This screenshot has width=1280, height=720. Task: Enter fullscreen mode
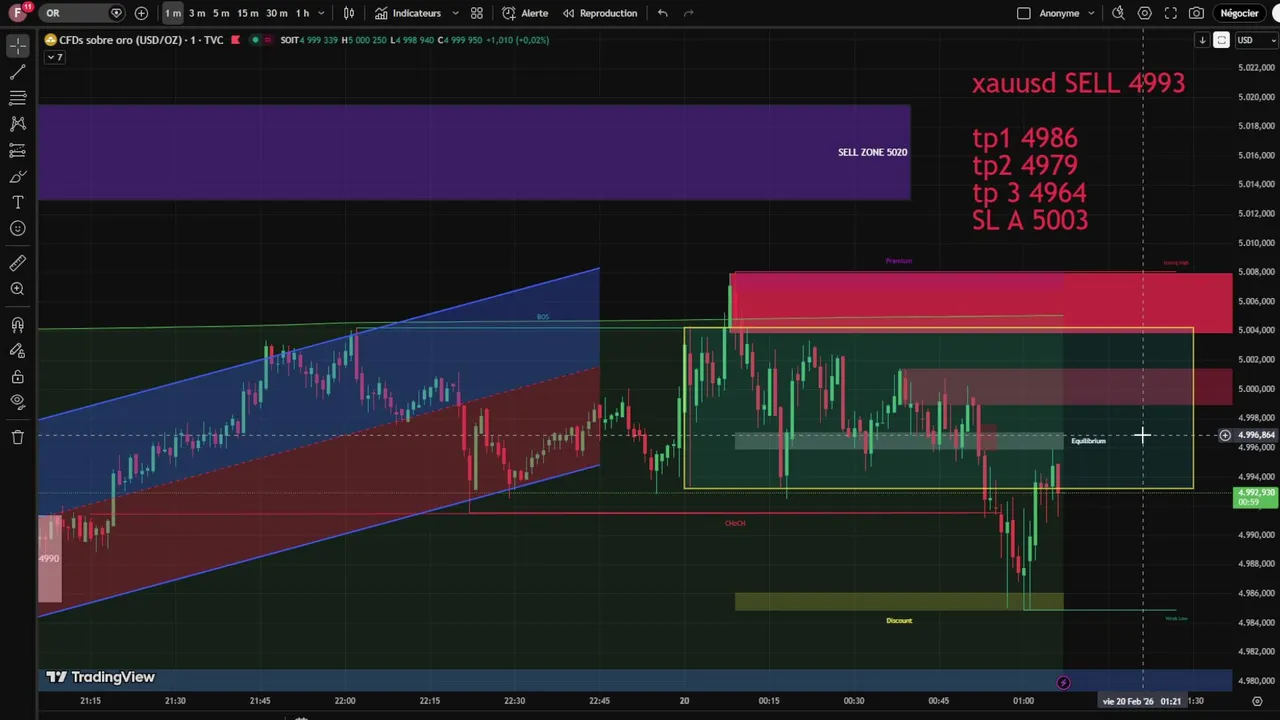click(1170, 13)
